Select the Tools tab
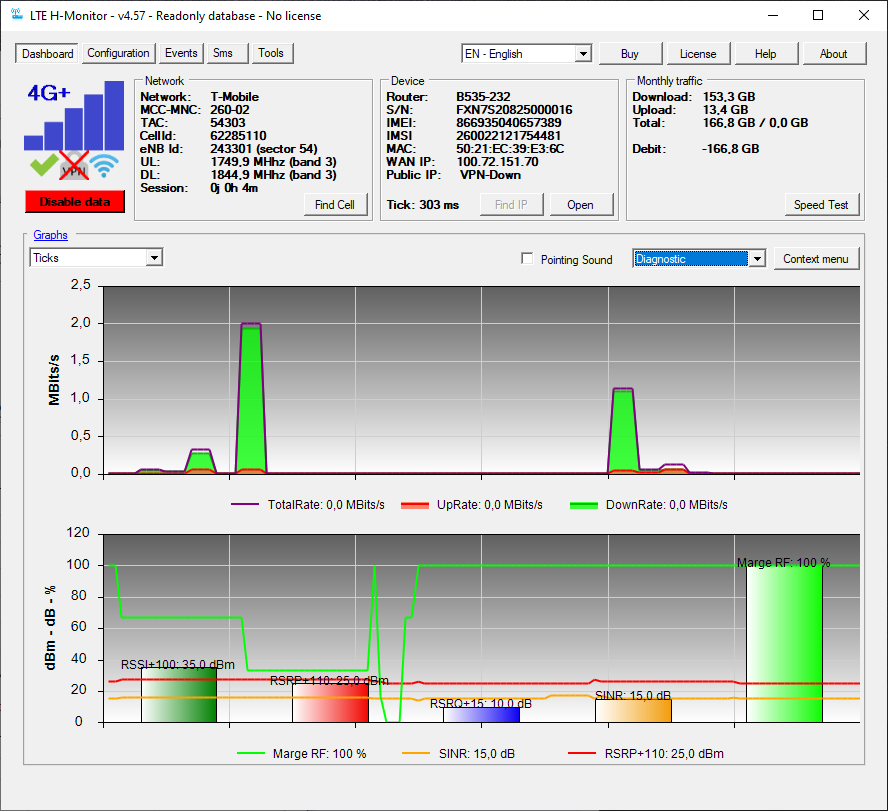This screenshot has height=811, width=888. (271, 53)
